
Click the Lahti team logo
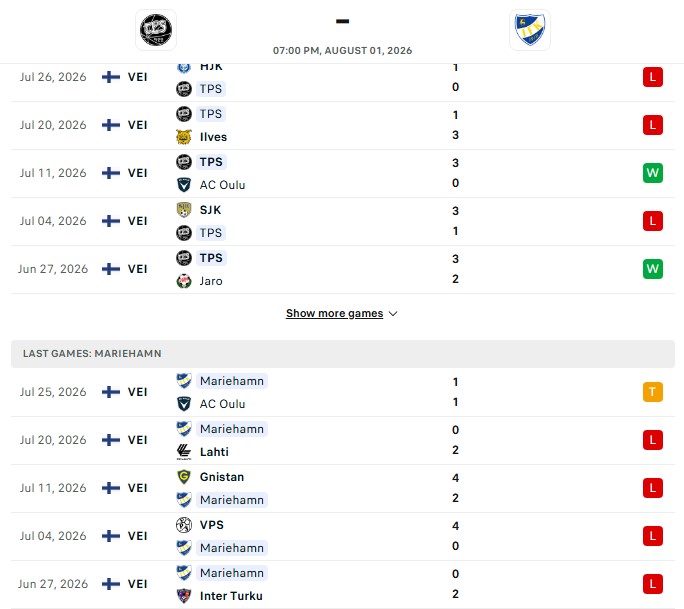click(x=184, y=452)
